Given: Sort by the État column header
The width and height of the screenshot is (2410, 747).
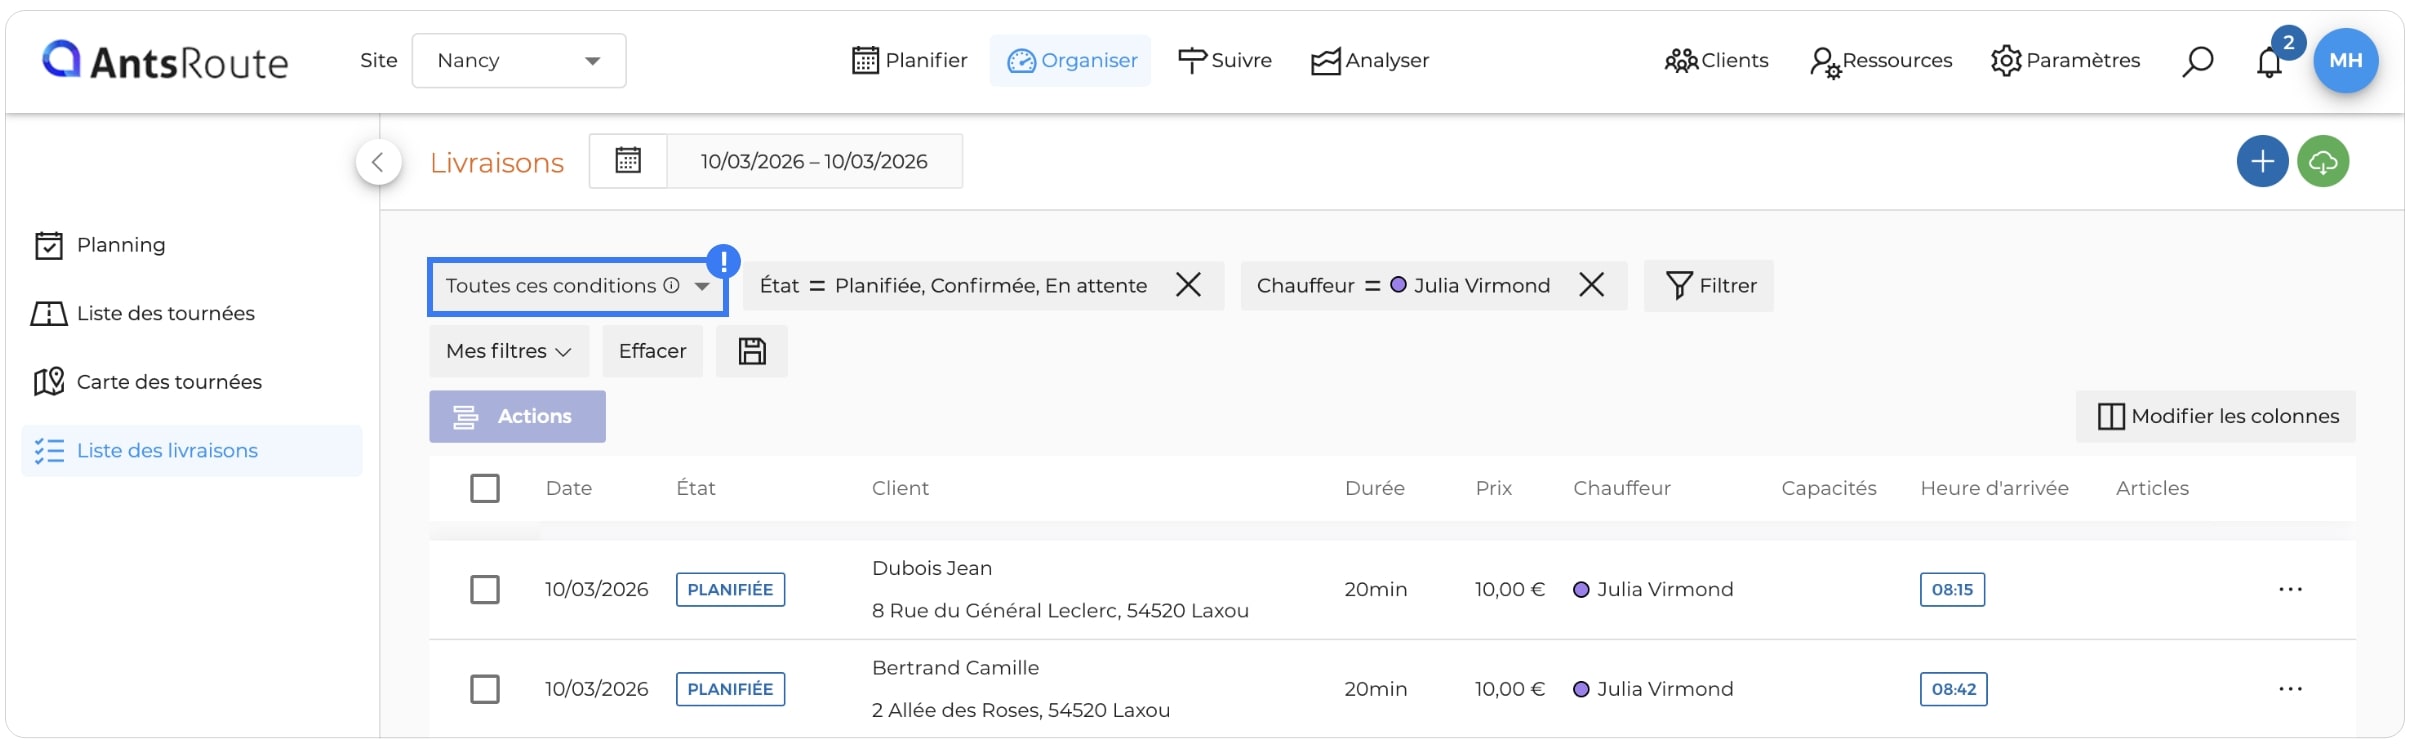Looking at the screenshot, I should [x=696, y=489].
